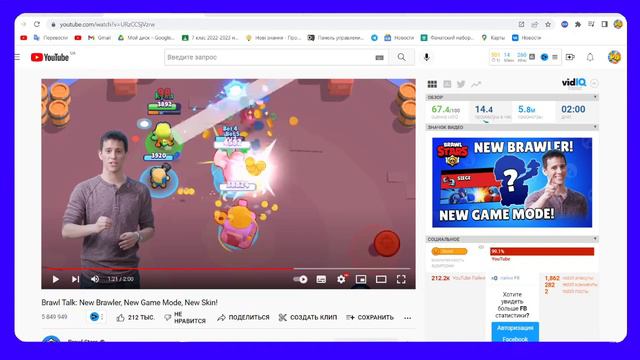Open the player settings gear
This screenshot has width=640, height=360.
(x=341, y=279)
